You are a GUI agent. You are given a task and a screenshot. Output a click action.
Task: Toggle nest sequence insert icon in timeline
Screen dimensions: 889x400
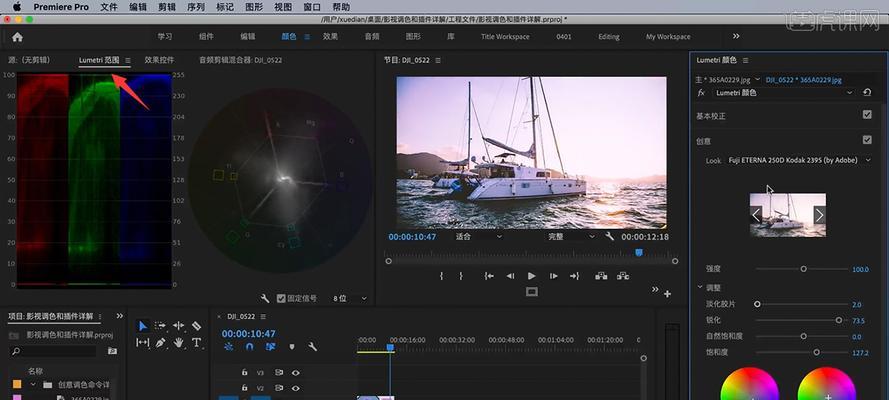point(228,347)
